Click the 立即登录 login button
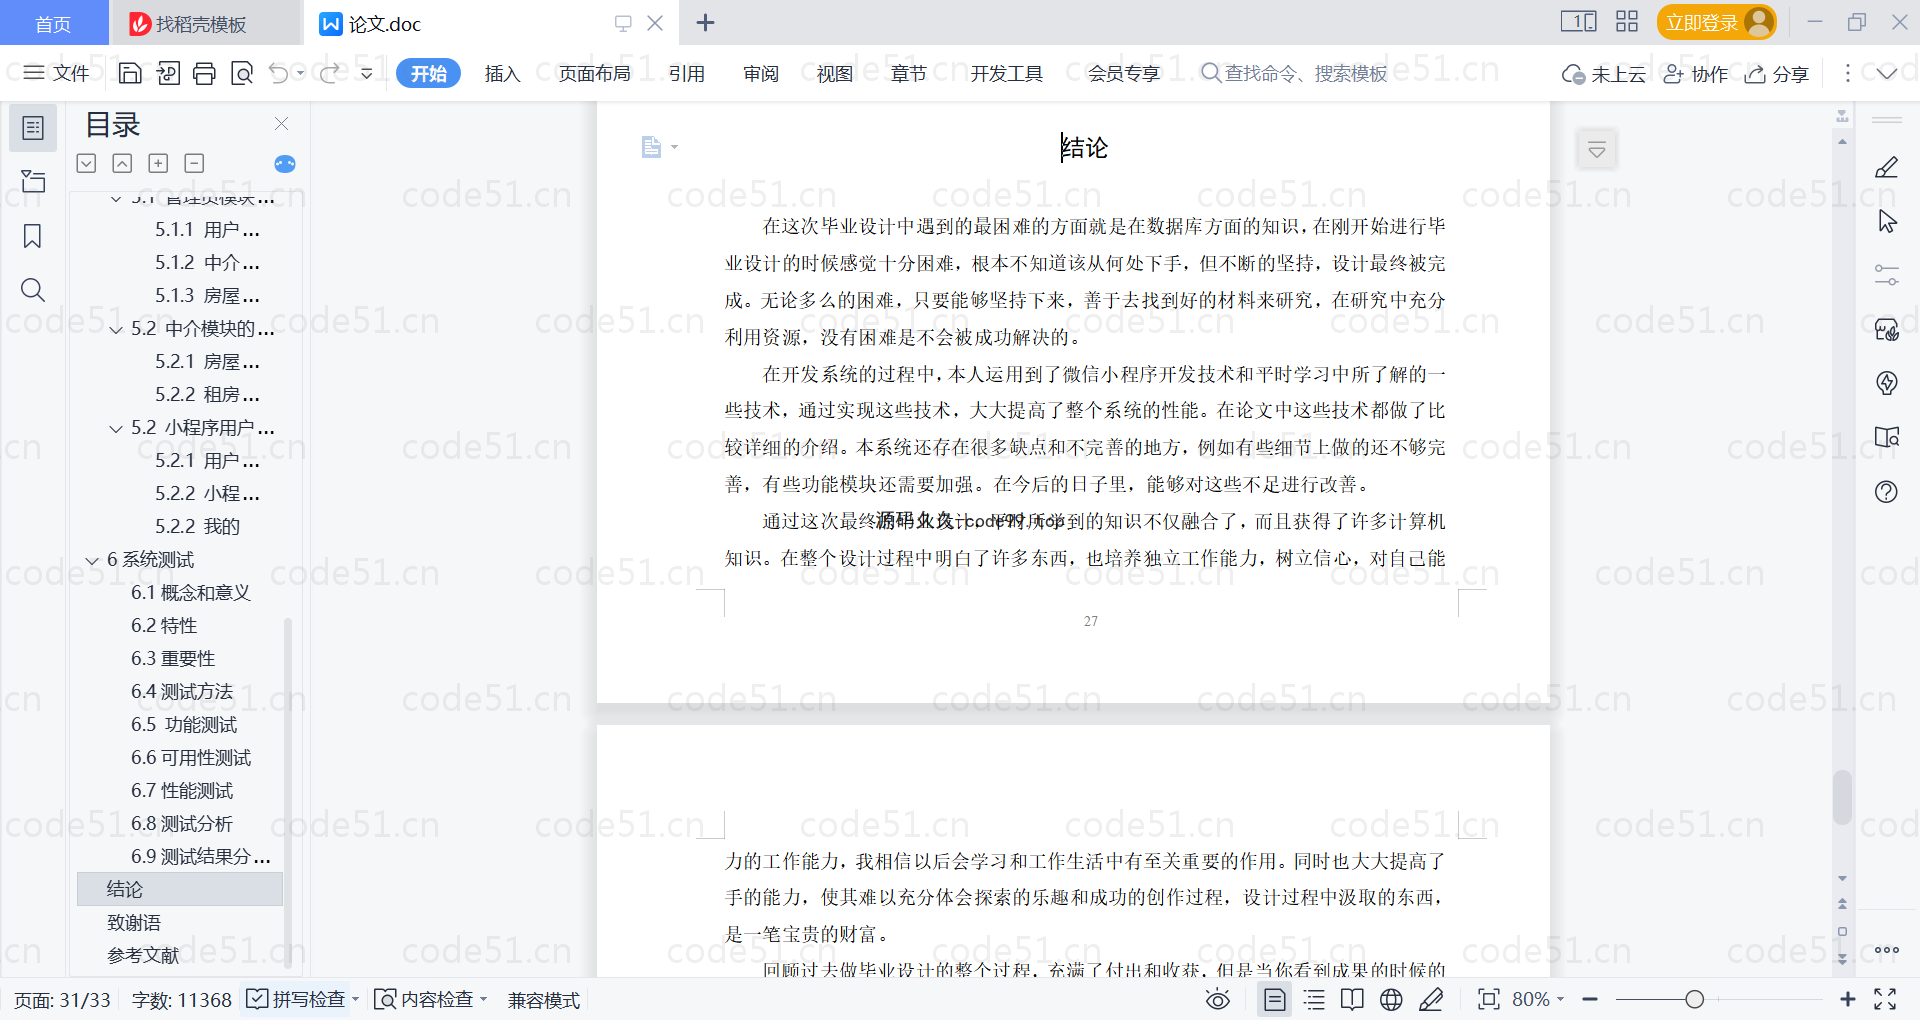Screen dimensions: 1920x1020 pos(1716,22)
